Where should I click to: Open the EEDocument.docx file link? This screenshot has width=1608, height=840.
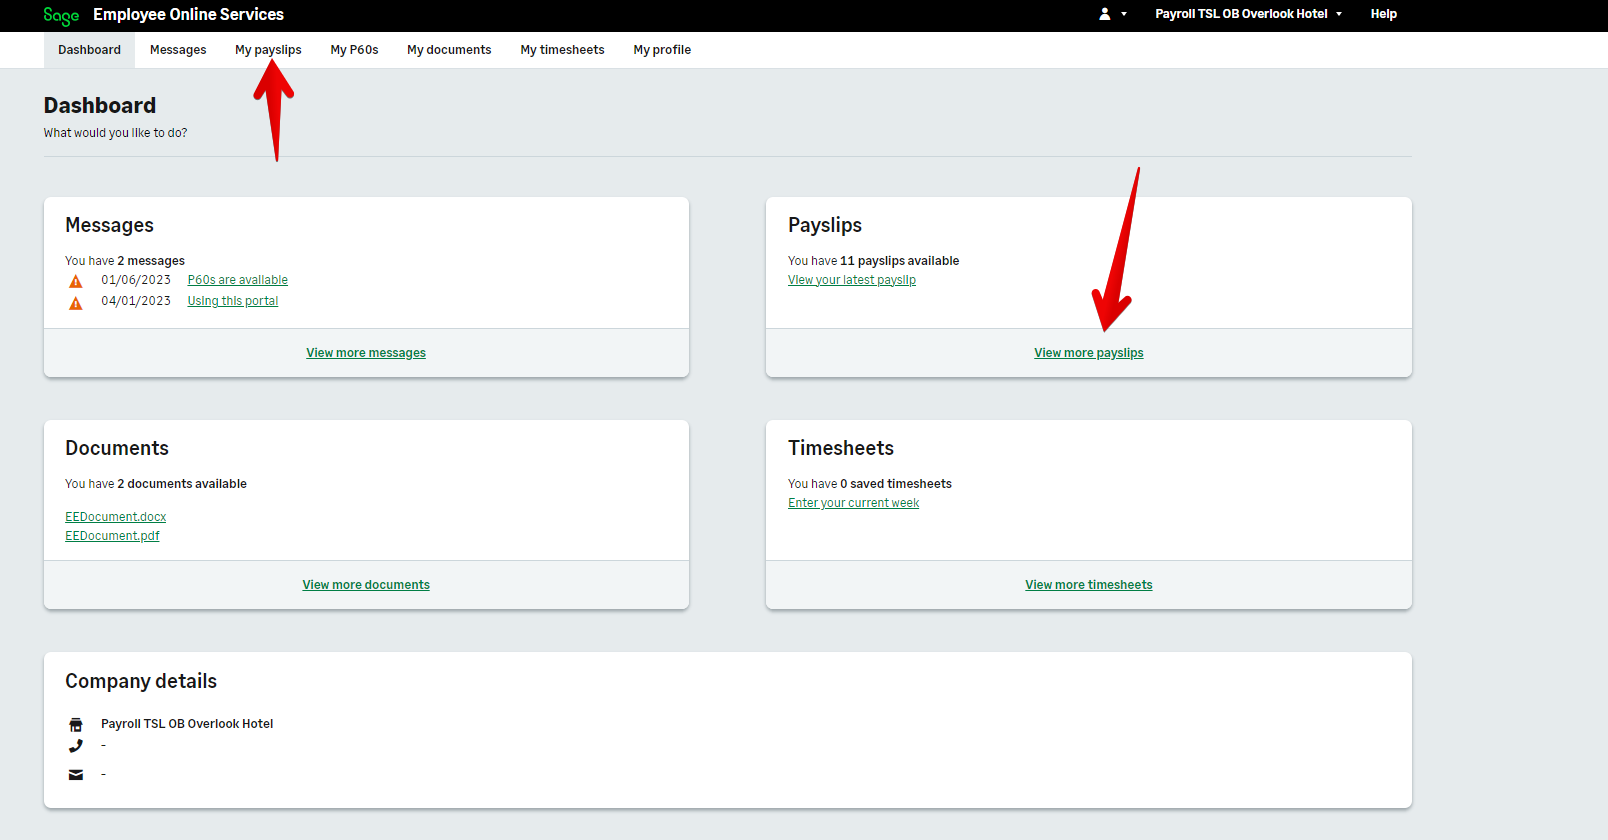point(116,517)
